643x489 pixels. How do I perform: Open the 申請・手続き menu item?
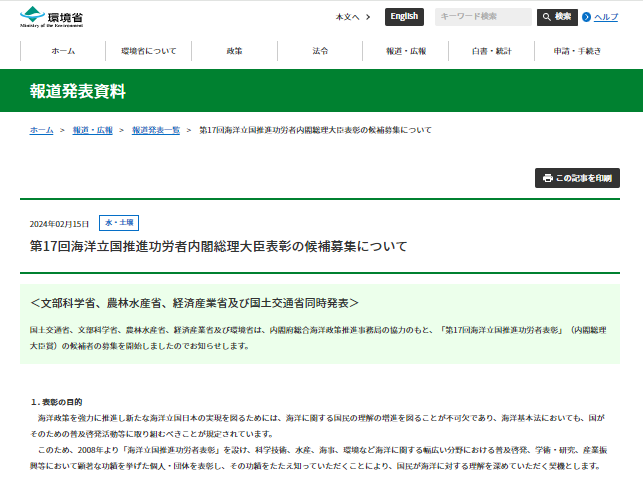[x=577, y=51]
